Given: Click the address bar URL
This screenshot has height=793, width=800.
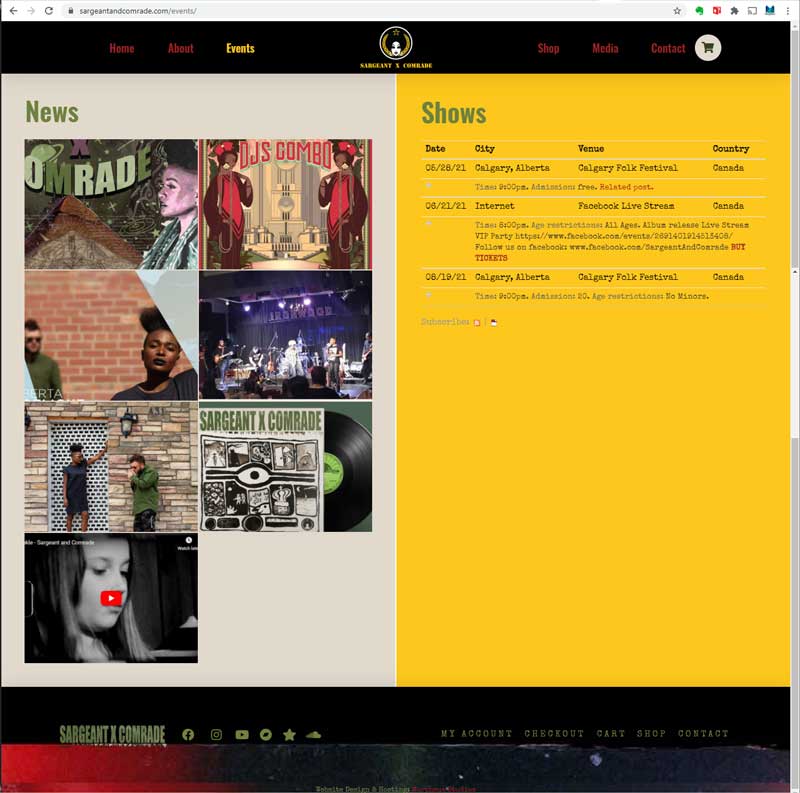Looking at the screenshot, I should point(138,11).
